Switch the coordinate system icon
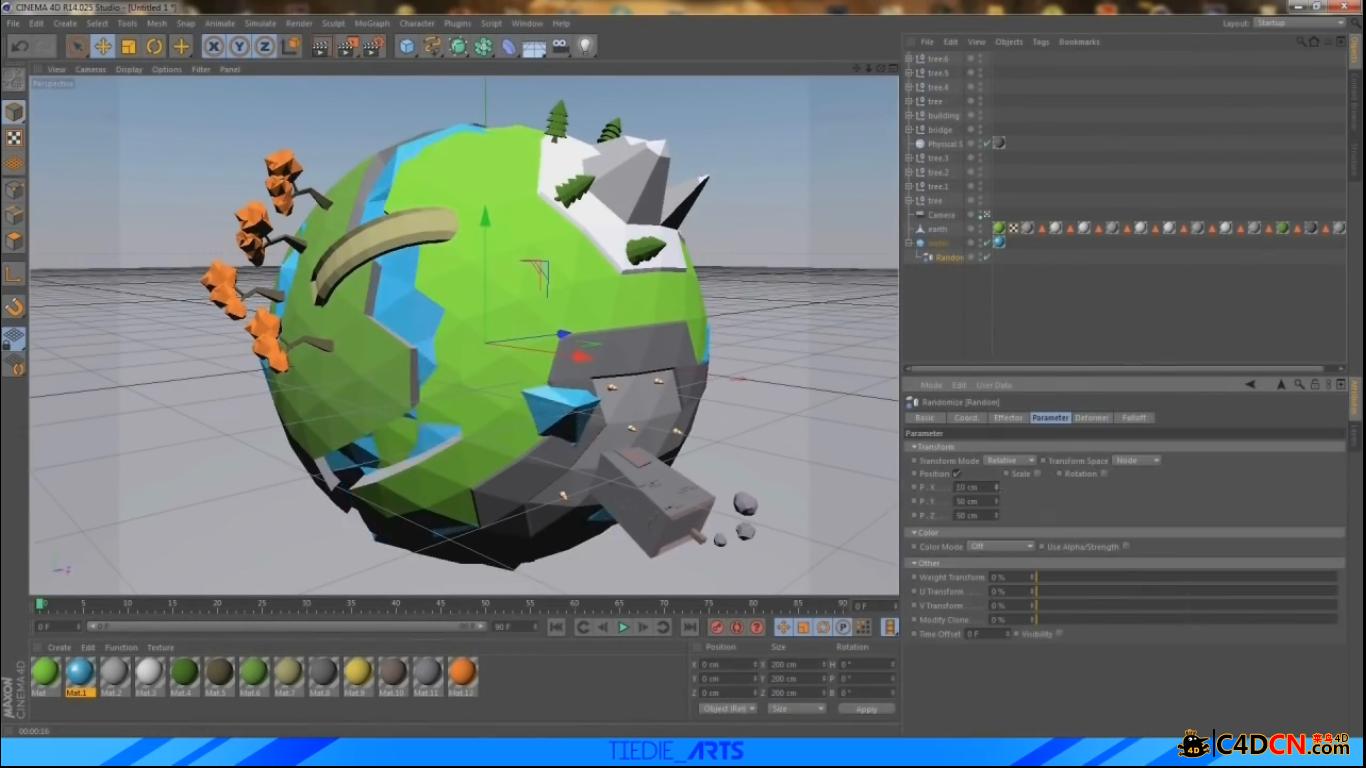Image resolution: width=1366 pixels, height=768 pixels. (290, 46)
